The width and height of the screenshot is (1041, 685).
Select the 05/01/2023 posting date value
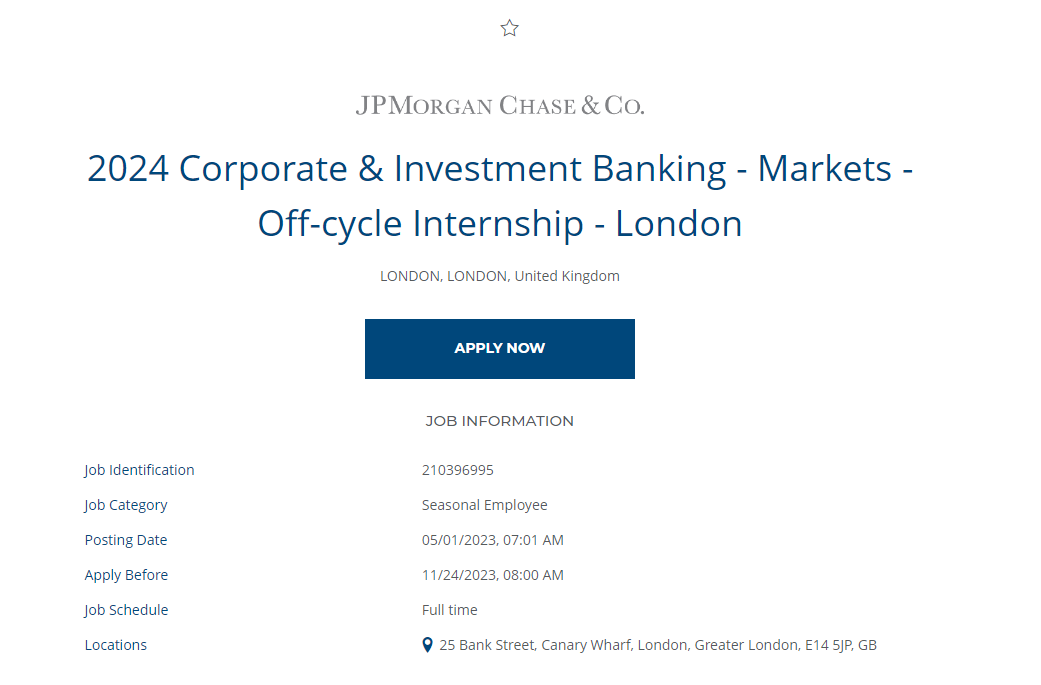click(x=493, y=540)
